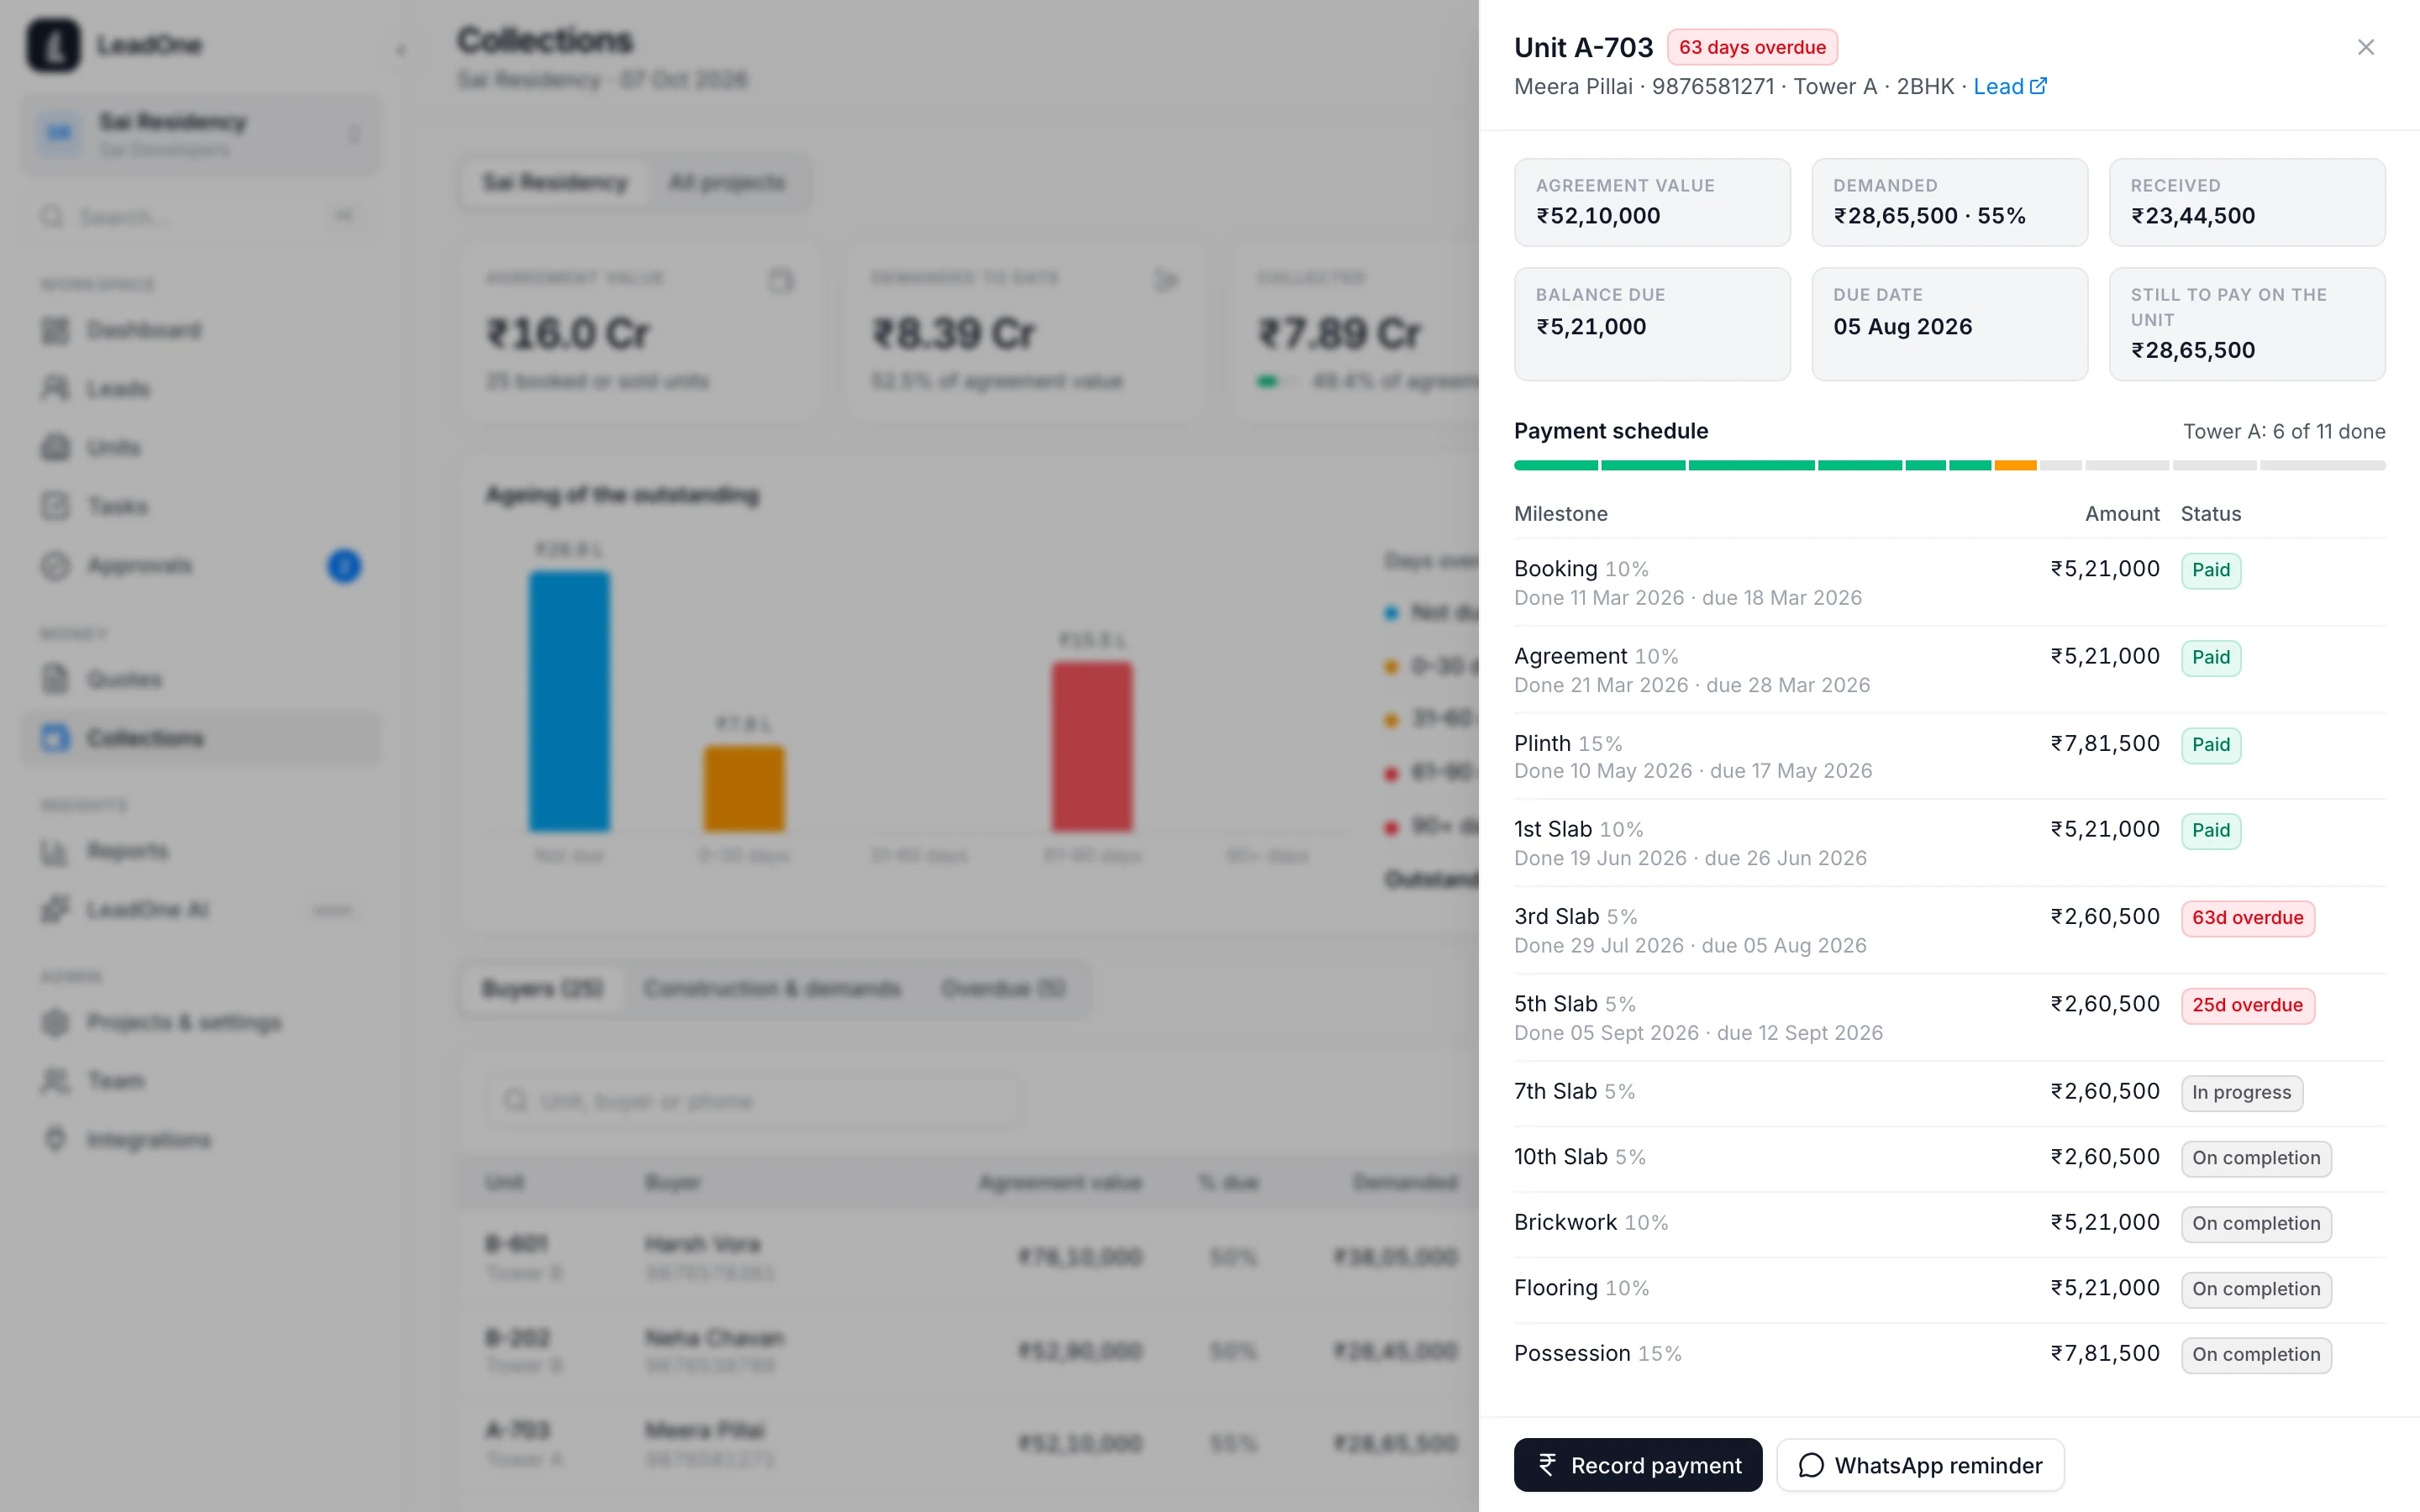Open Tasks in the sidebar

(x=200, y=506)
